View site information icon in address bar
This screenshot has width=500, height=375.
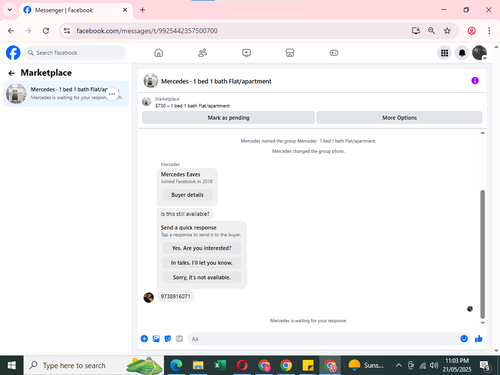(67, 31)
